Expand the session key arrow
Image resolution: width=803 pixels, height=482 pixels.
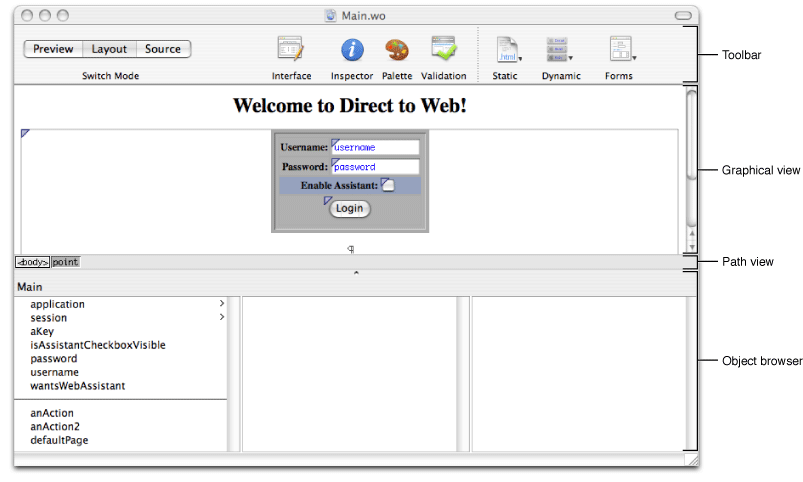tap(221, 318)
